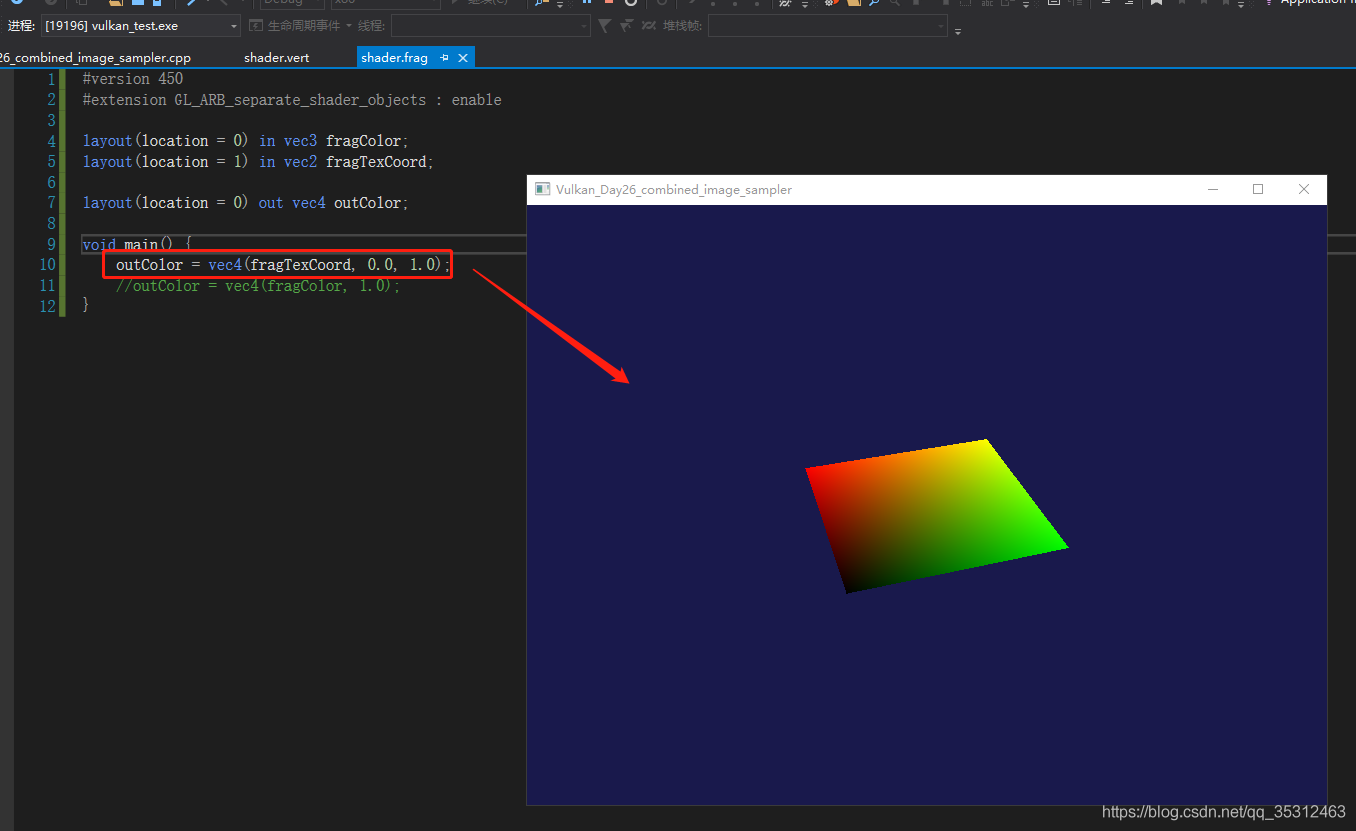Click the funnel filter icon beside thread dropdown
Image resolution: width=1356 pixels, height=831 pixels.
604,26
